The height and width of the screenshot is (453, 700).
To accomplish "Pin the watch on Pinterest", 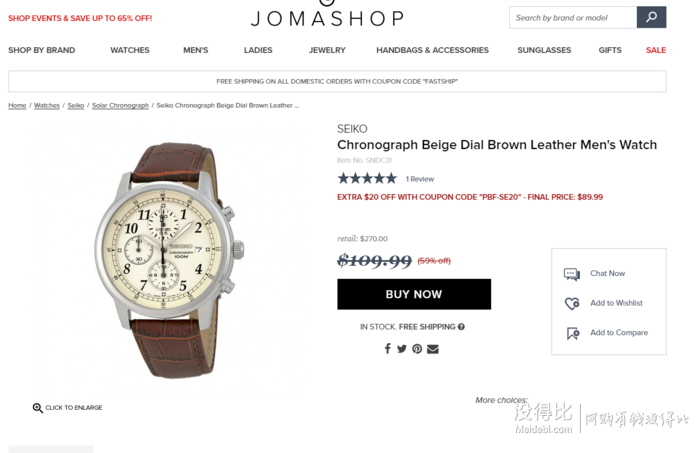I will click(x=417, y=349).
